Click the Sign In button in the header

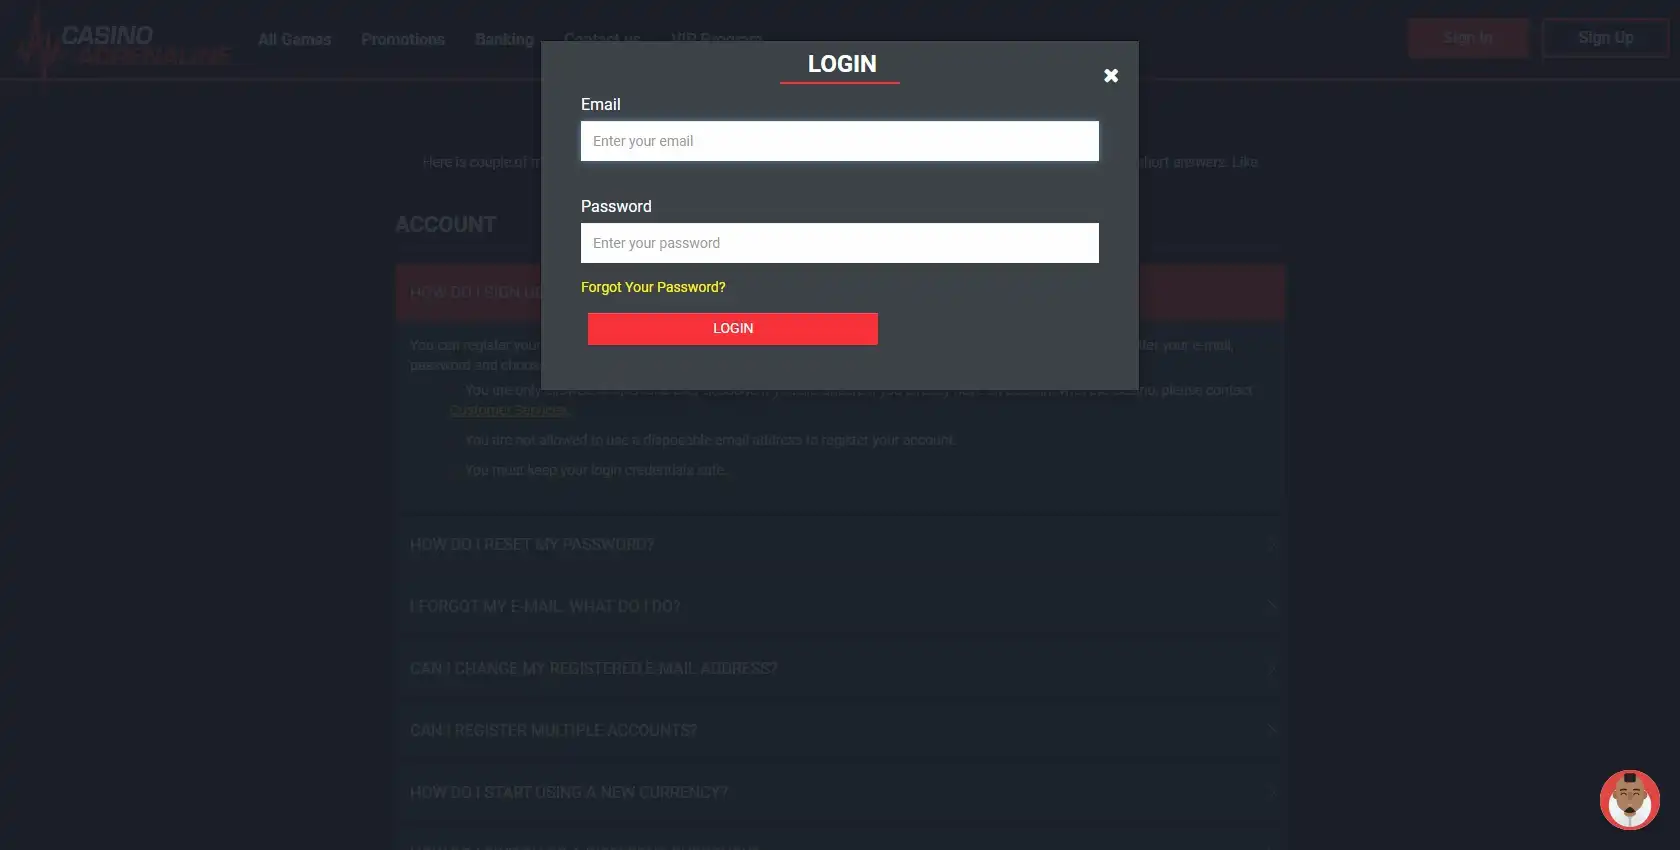coord(1467,38)
